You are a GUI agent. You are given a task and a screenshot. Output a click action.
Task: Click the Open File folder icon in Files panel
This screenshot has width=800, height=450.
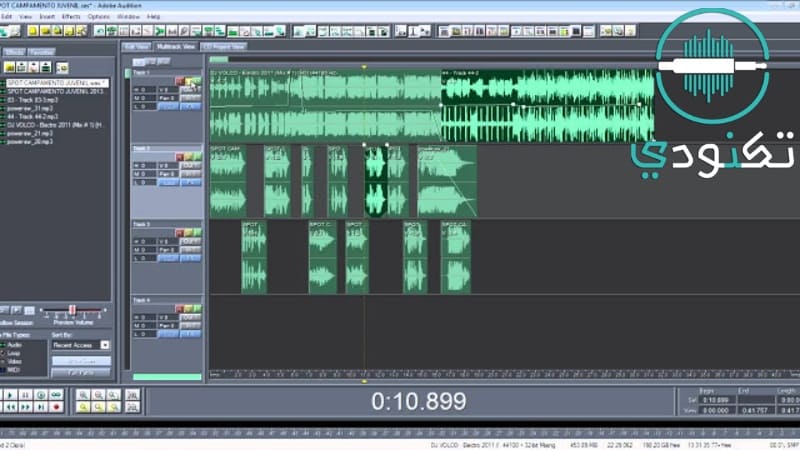click(9, 67)
